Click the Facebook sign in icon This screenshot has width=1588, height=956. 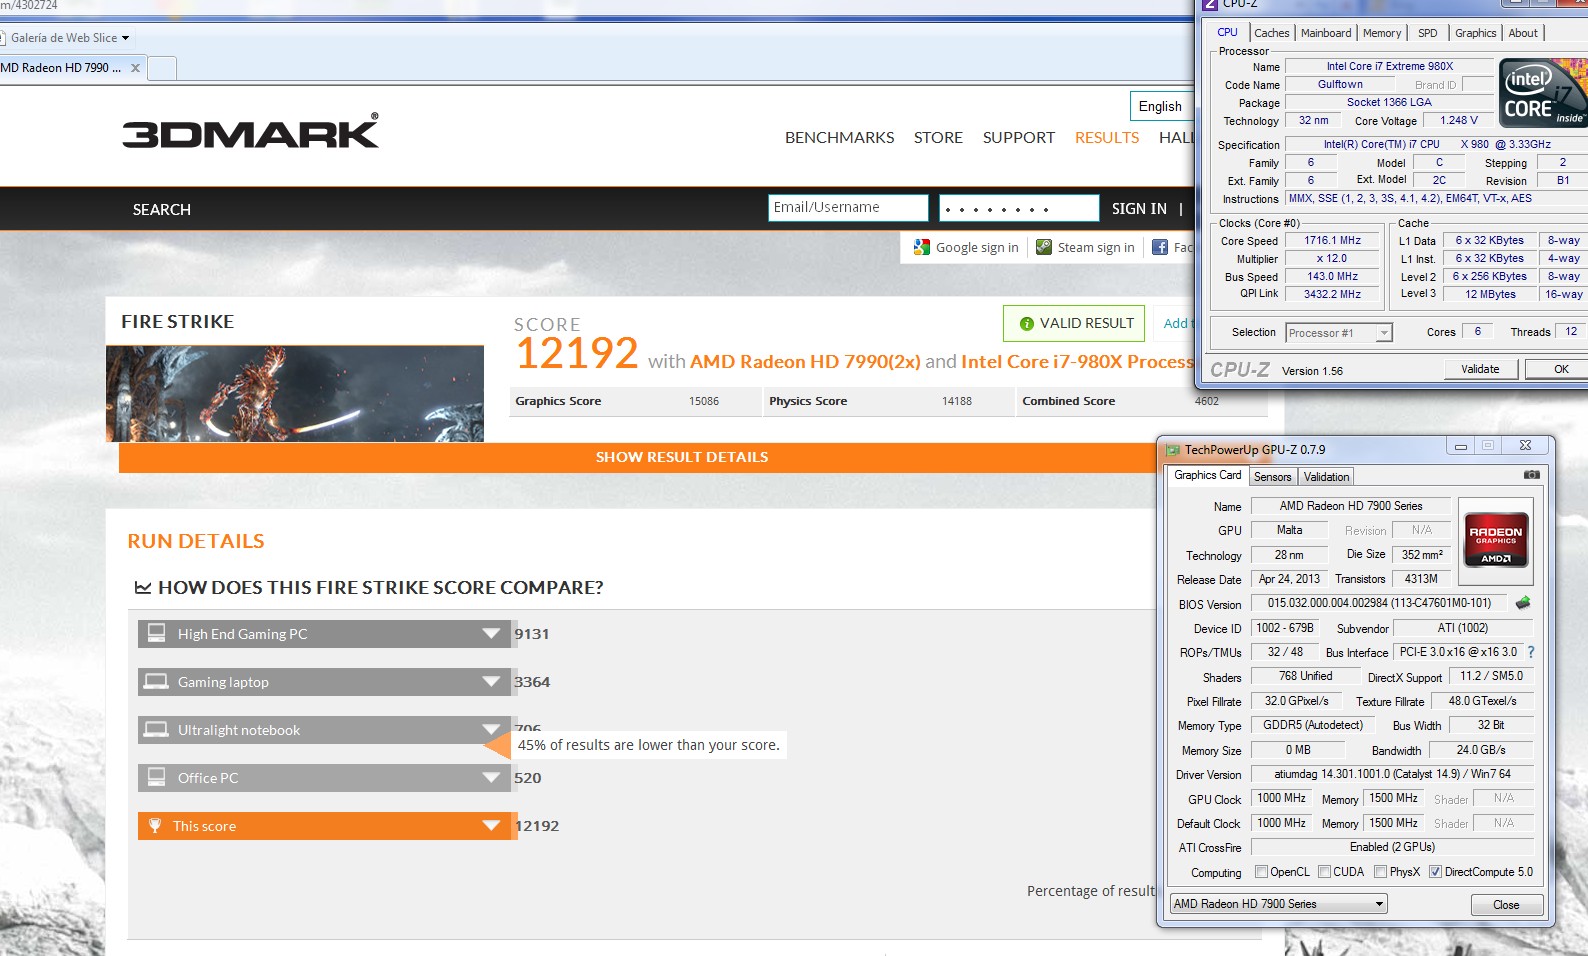1160,247
